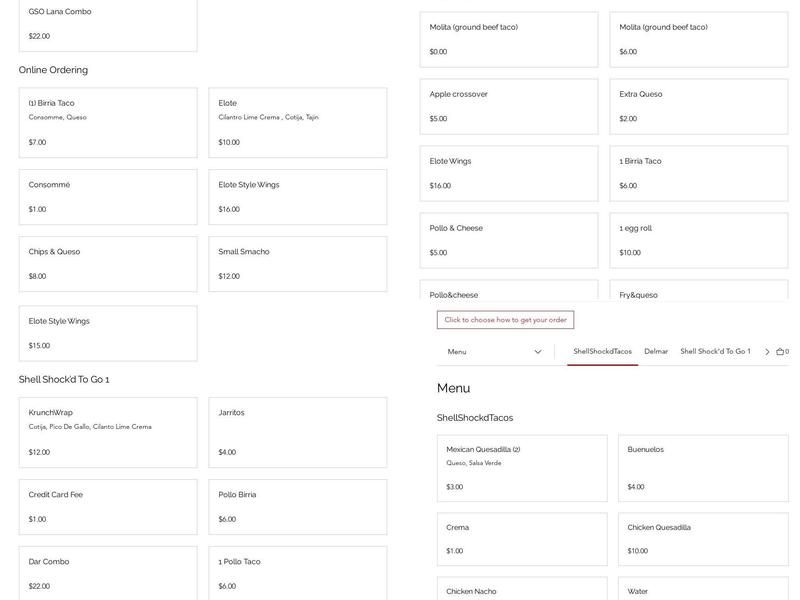The width and height of the screenshot is (800, 600).
Task: Open the shopping bag cart icon
Action: [780, 352]
